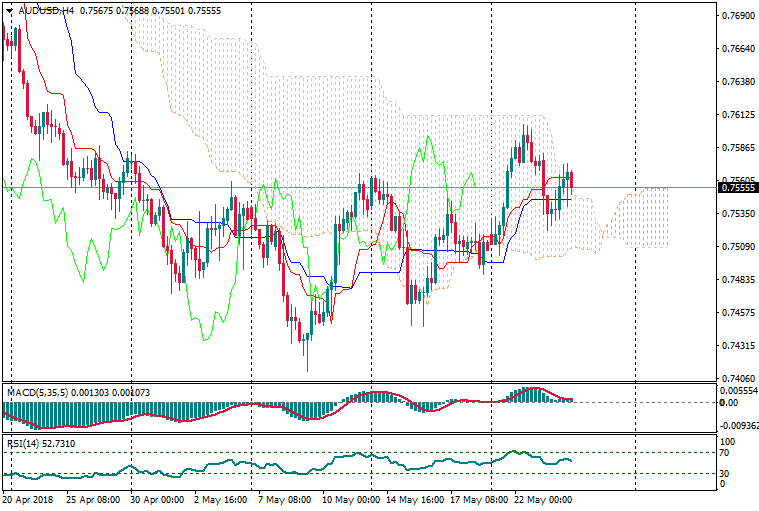Click the future Ichimoku cloud projection at right
Screen dimensions: 759x511
pyautogui.click(x=640, y=218)
